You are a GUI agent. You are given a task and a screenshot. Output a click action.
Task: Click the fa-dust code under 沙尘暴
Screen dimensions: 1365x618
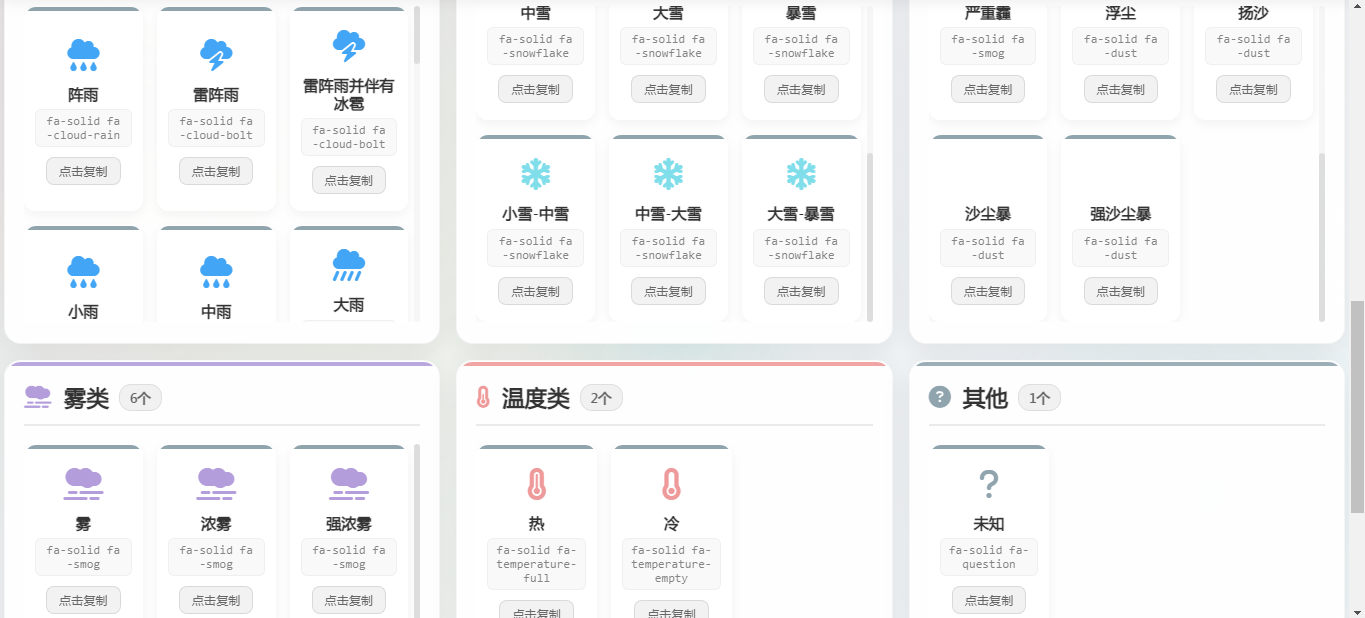pos(988,248)
